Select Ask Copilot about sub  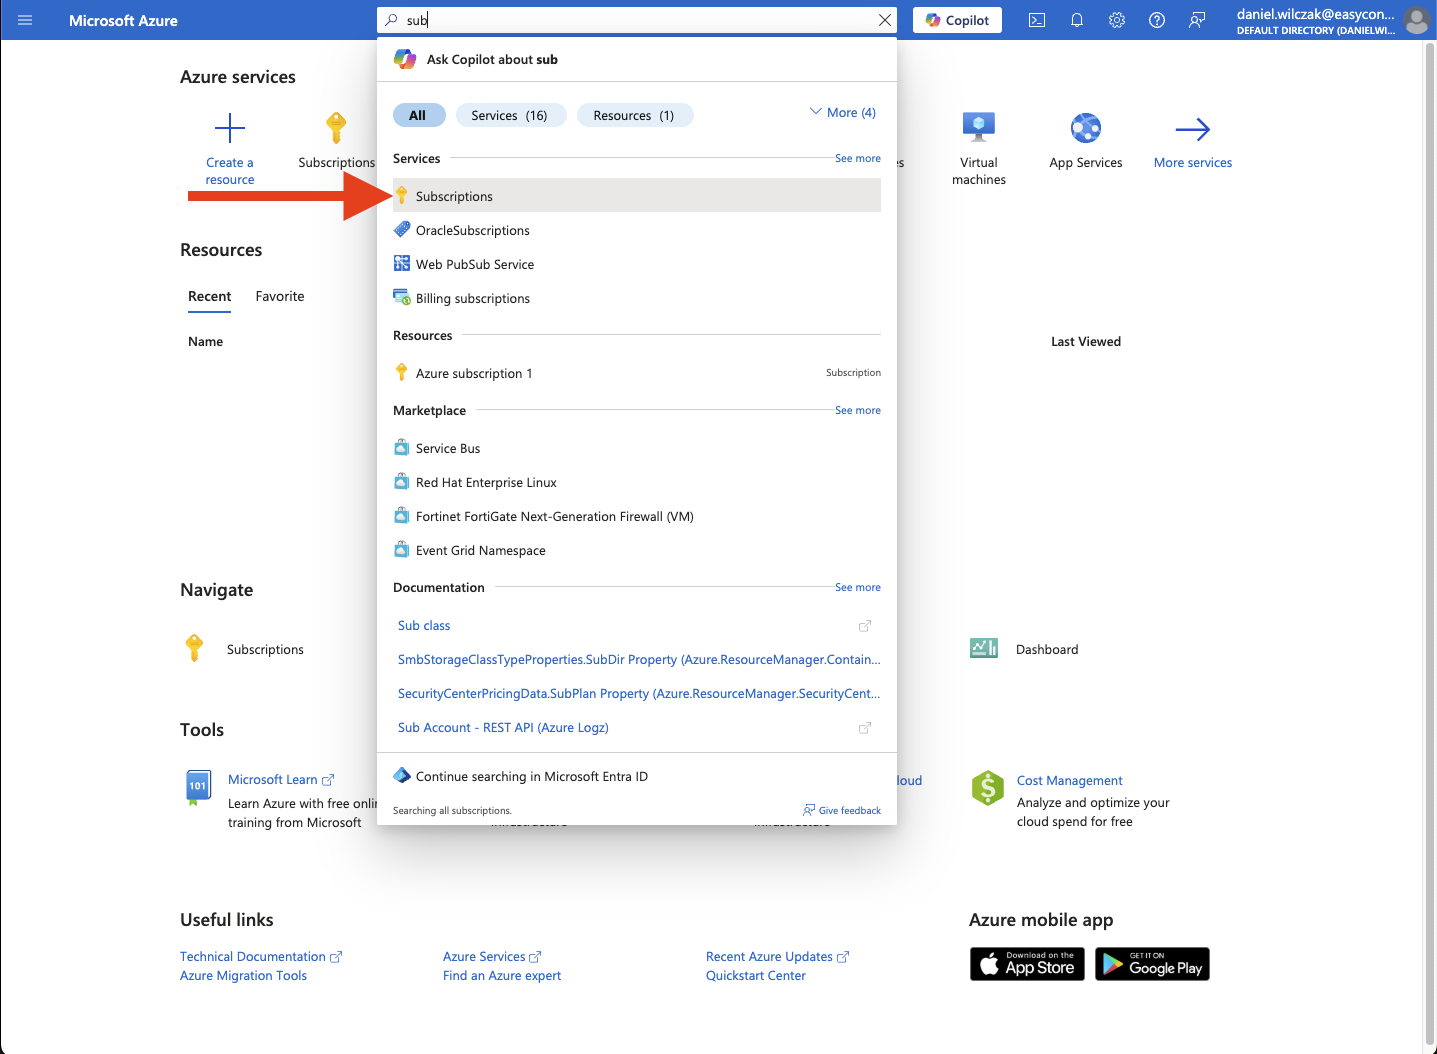point(637,59)
